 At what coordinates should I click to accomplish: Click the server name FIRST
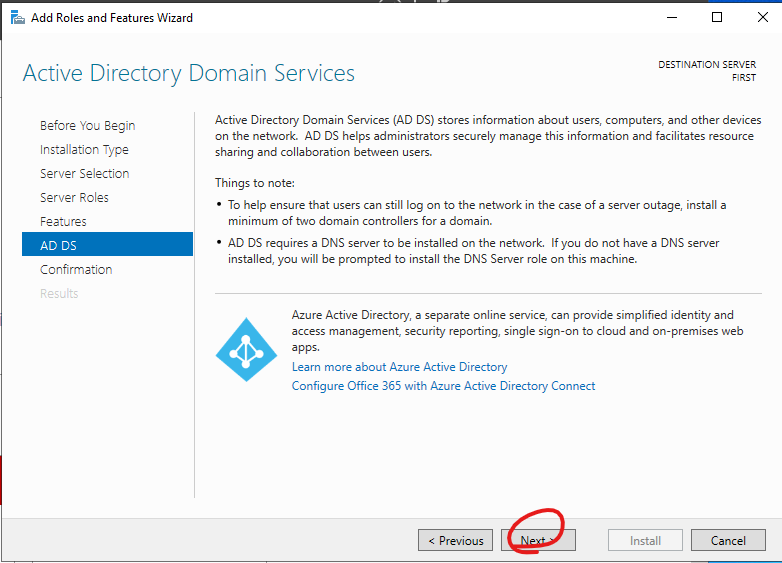(744, 78)
